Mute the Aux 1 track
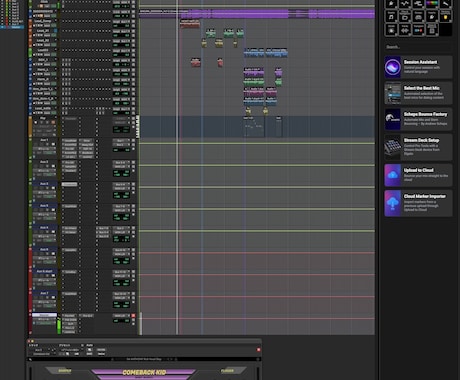The height and width of the screenshot is (380, 460). (x=53, y=144)
